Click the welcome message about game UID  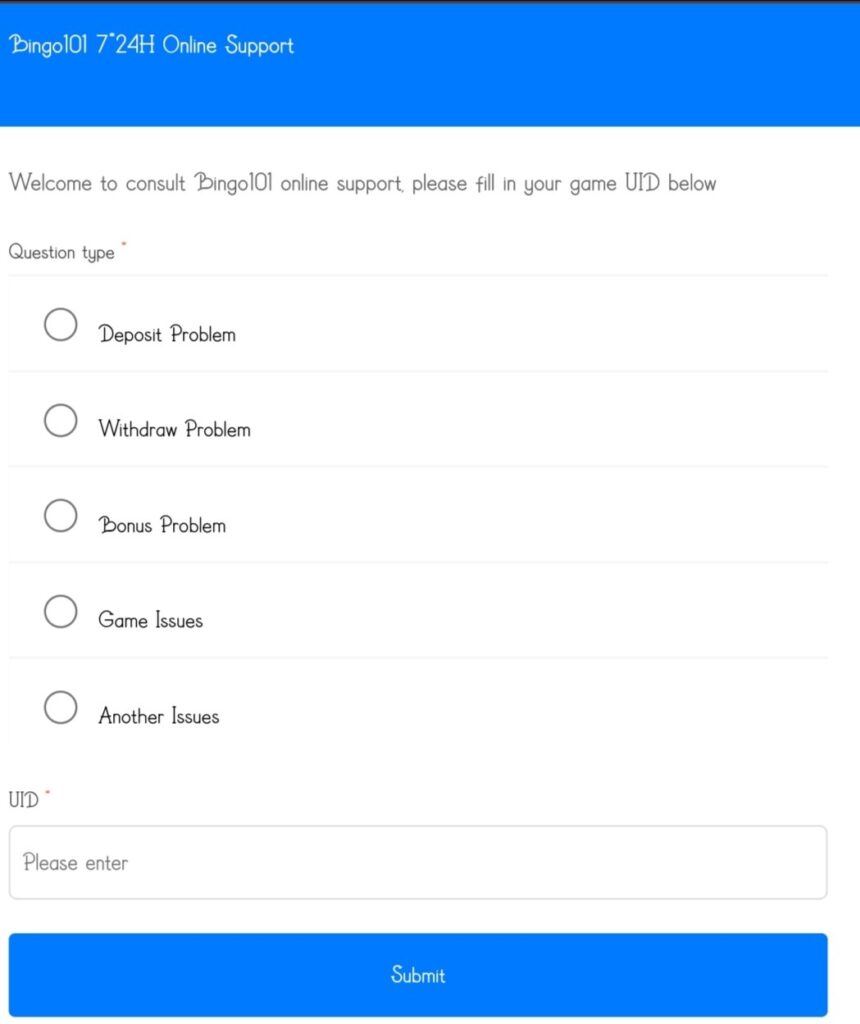[x=362, y=184]
